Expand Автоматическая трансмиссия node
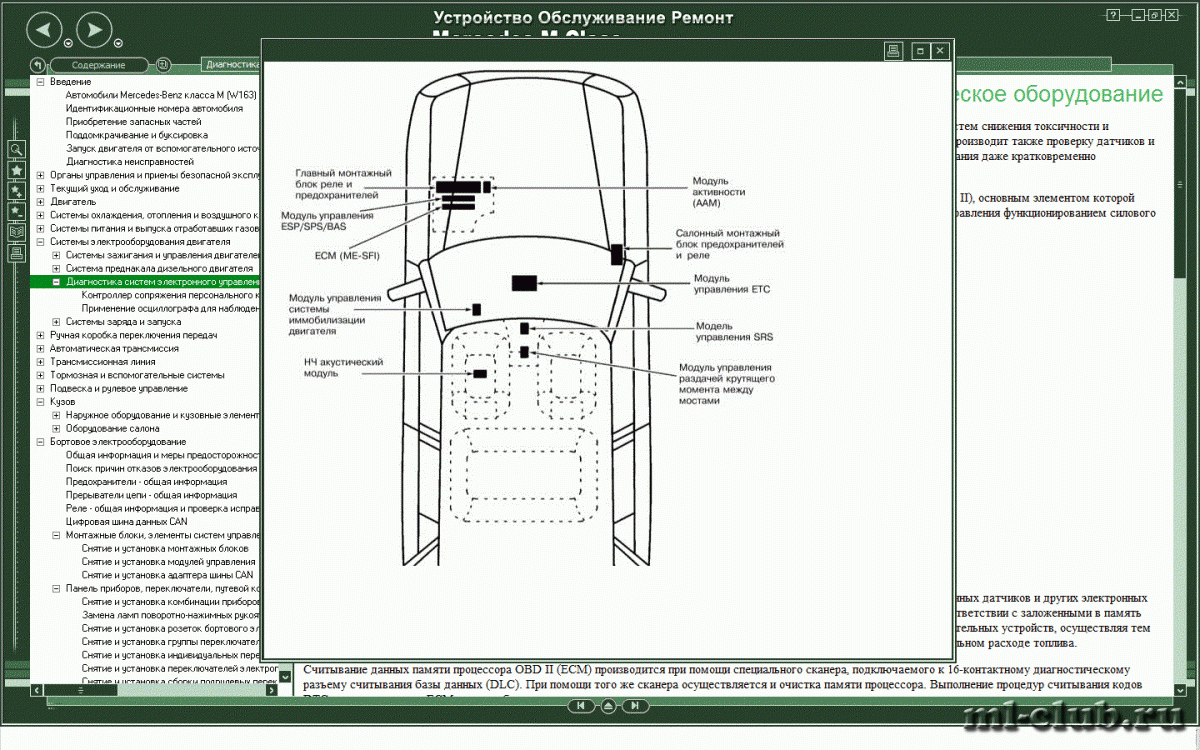 click(40, 348)
